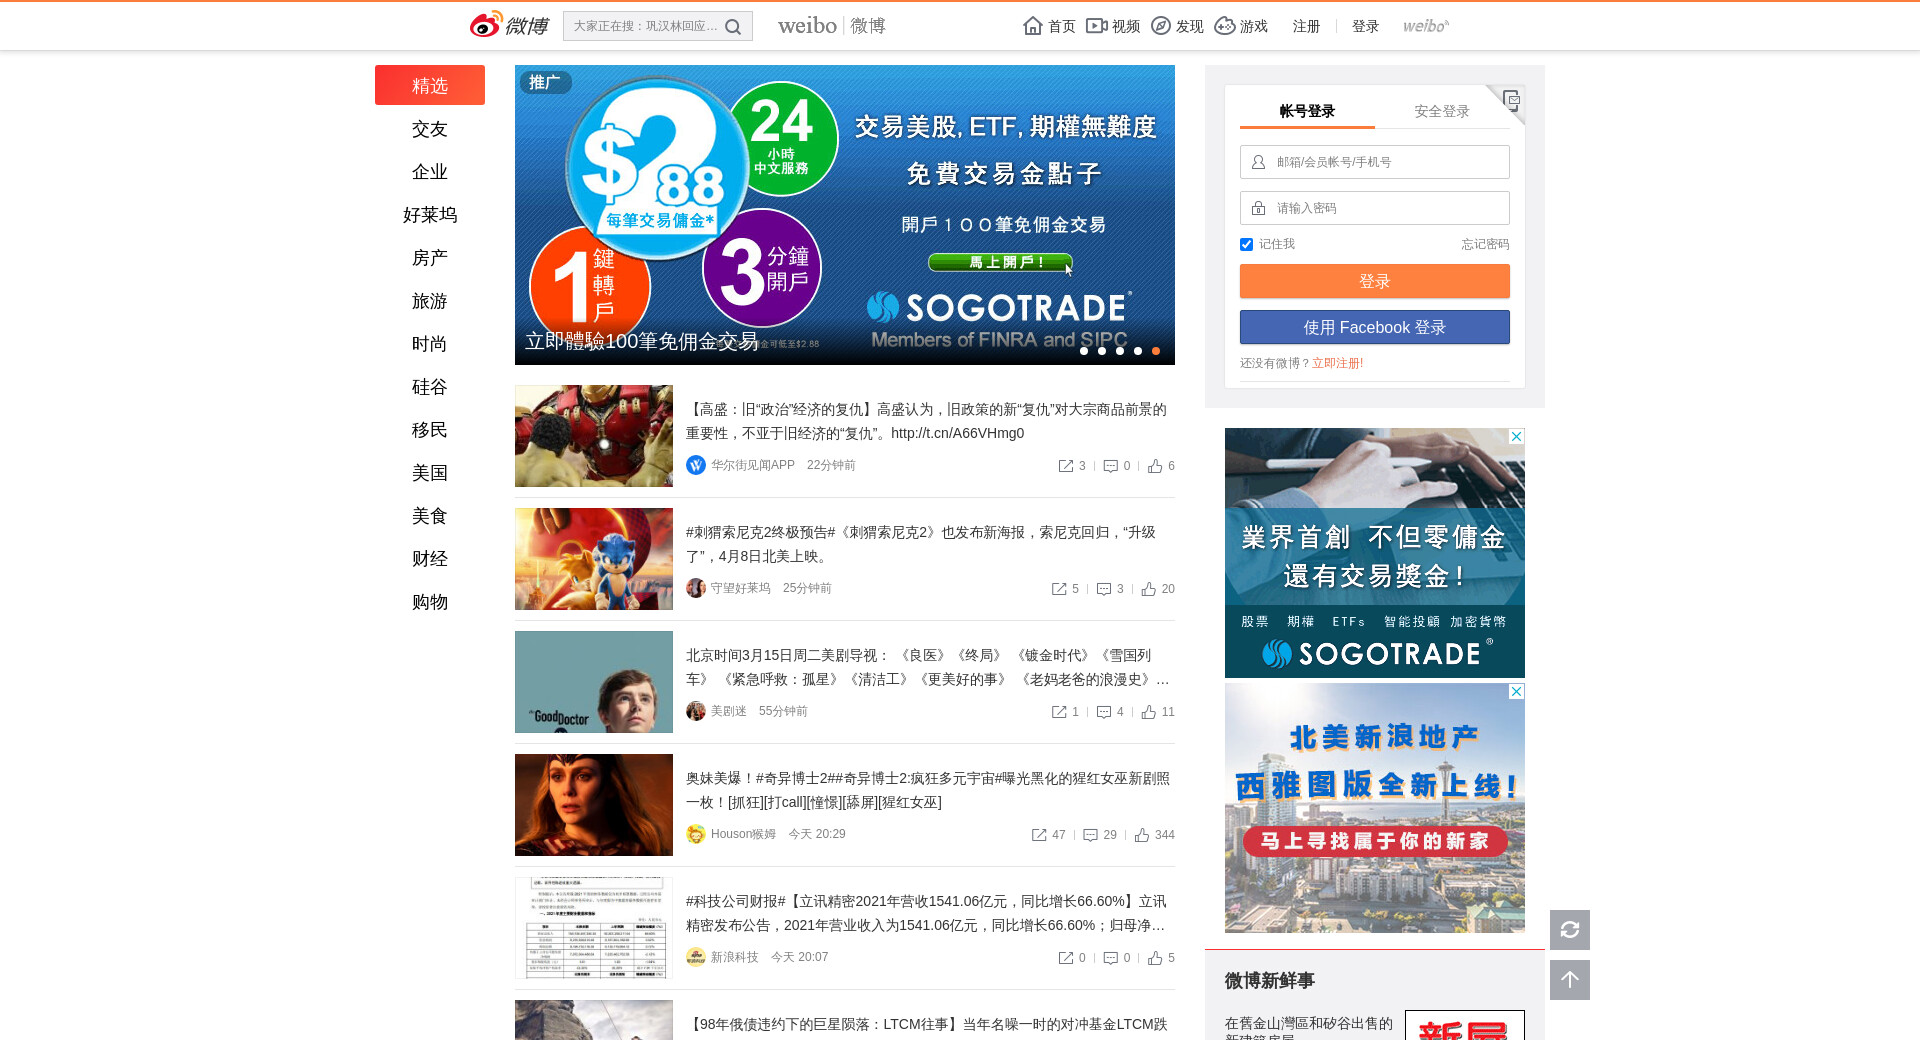Select 好莱坞 category in left sidebar
Image resolution: width=1920 pixels, height=1040 pixels.
pyautogui.click(x=430, y=215)
